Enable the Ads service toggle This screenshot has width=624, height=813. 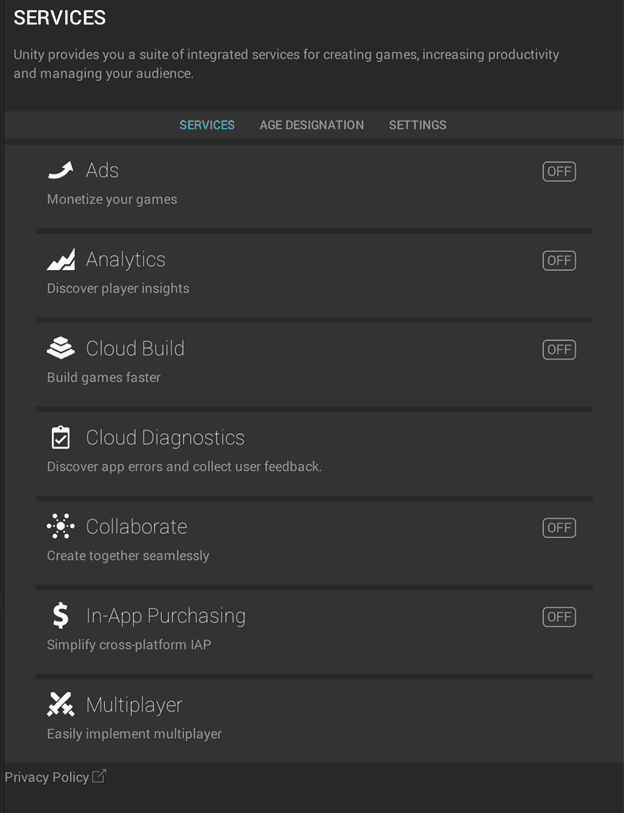pos(558,171)
